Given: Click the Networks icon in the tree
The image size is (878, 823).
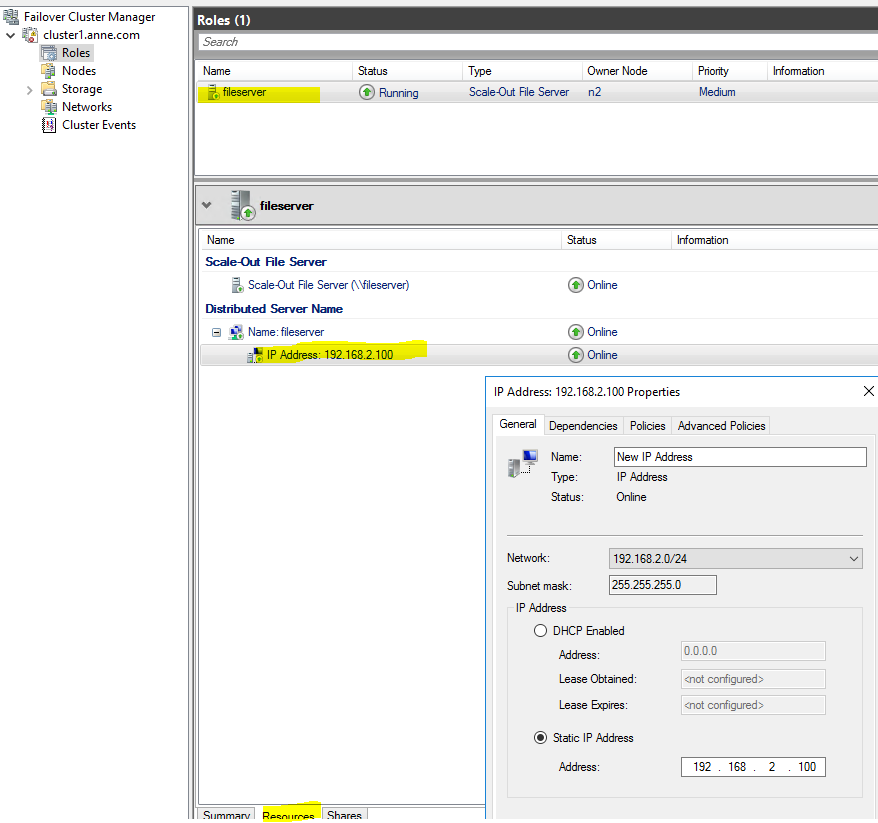Looking at the screenshot, I should 49,106.
